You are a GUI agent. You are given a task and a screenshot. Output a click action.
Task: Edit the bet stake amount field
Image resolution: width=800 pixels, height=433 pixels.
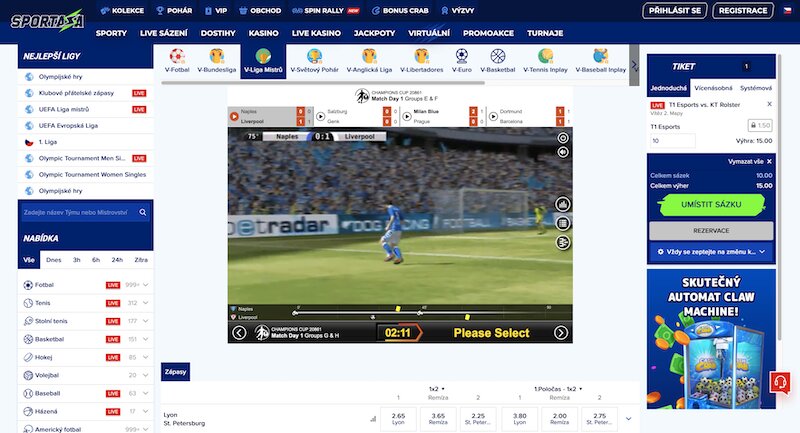(672, 141)
